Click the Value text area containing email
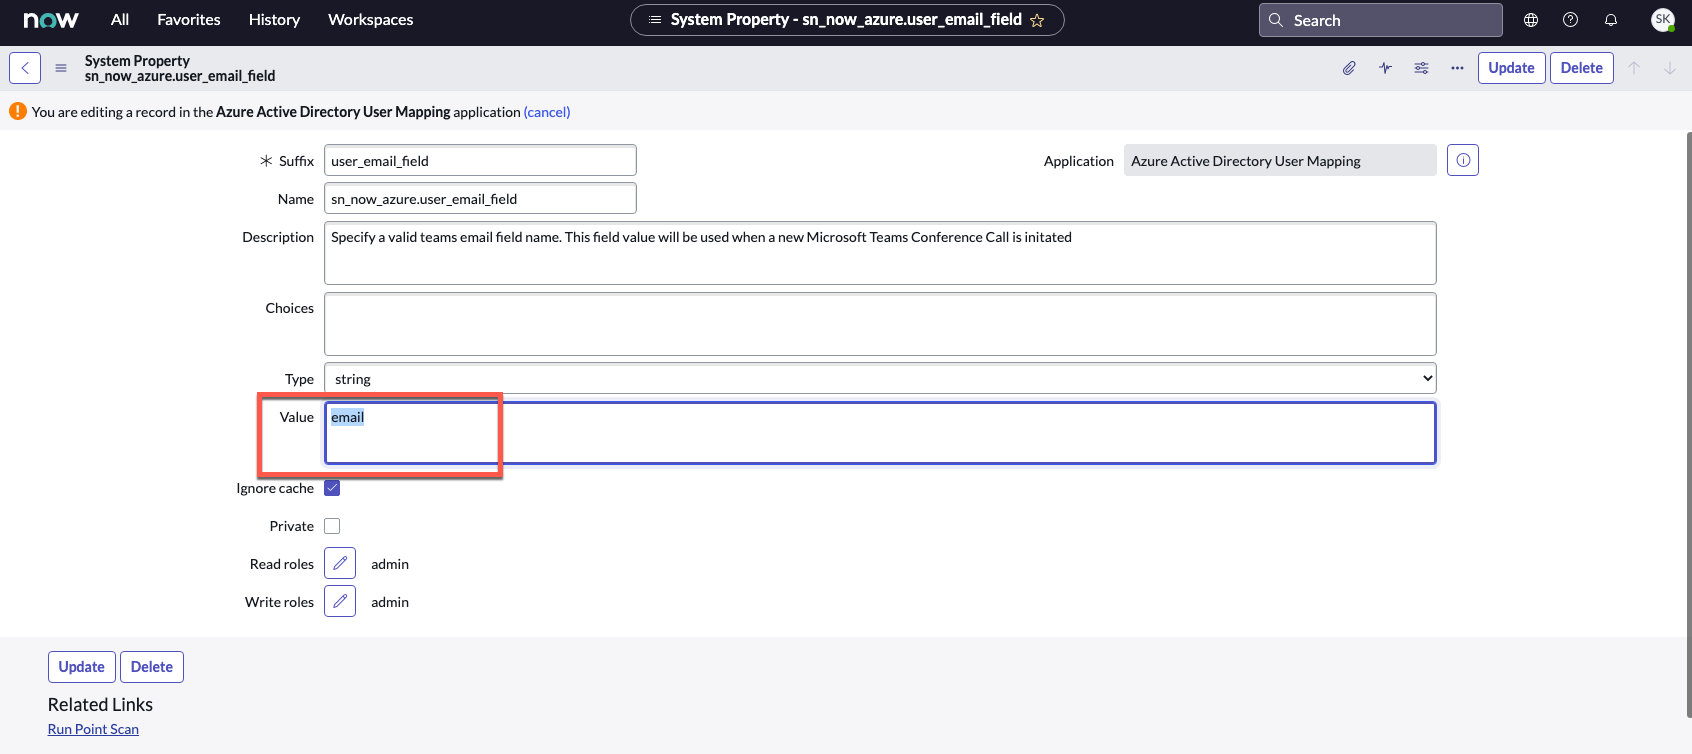 click(880, 433)
